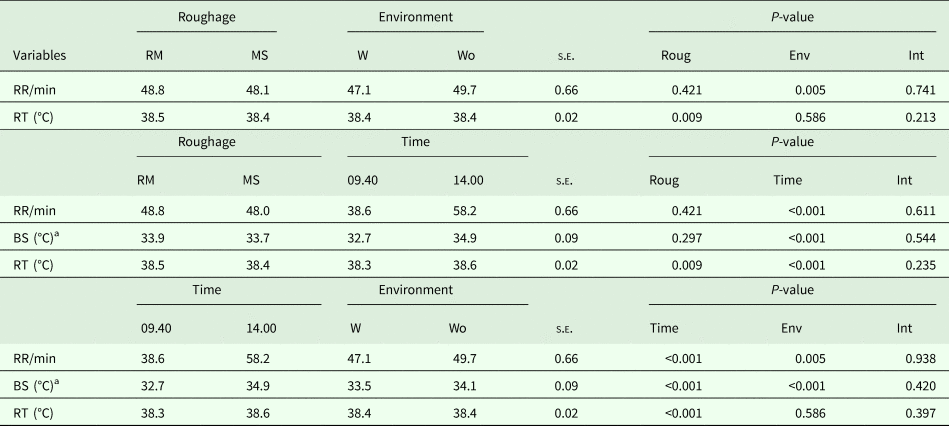Click the Time group header in second section
The image size is (949, 426).
(x=415, y=142)
